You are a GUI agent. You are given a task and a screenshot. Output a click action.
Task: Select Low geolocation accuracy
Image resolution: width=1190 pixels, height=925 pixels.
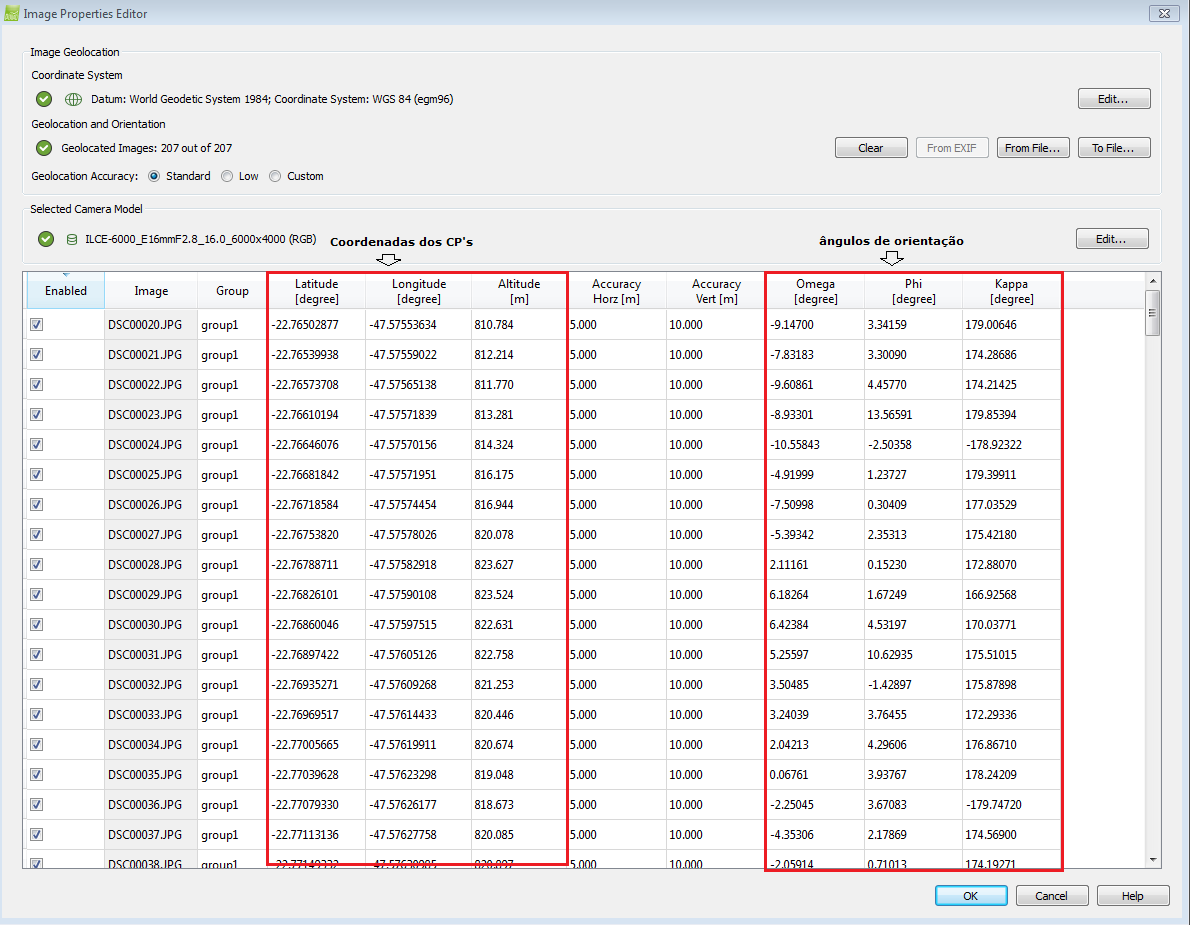227,176
